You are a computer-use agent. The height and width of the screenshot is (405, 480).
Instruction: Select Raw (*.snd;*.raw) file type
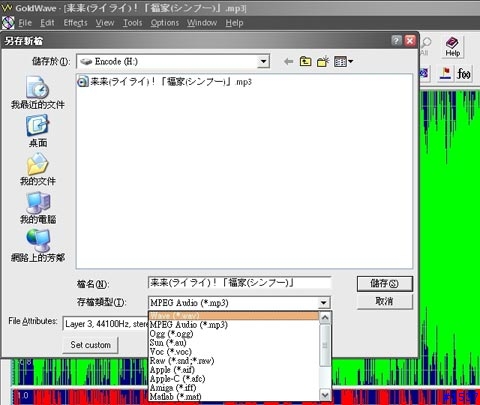click(234, 360)
